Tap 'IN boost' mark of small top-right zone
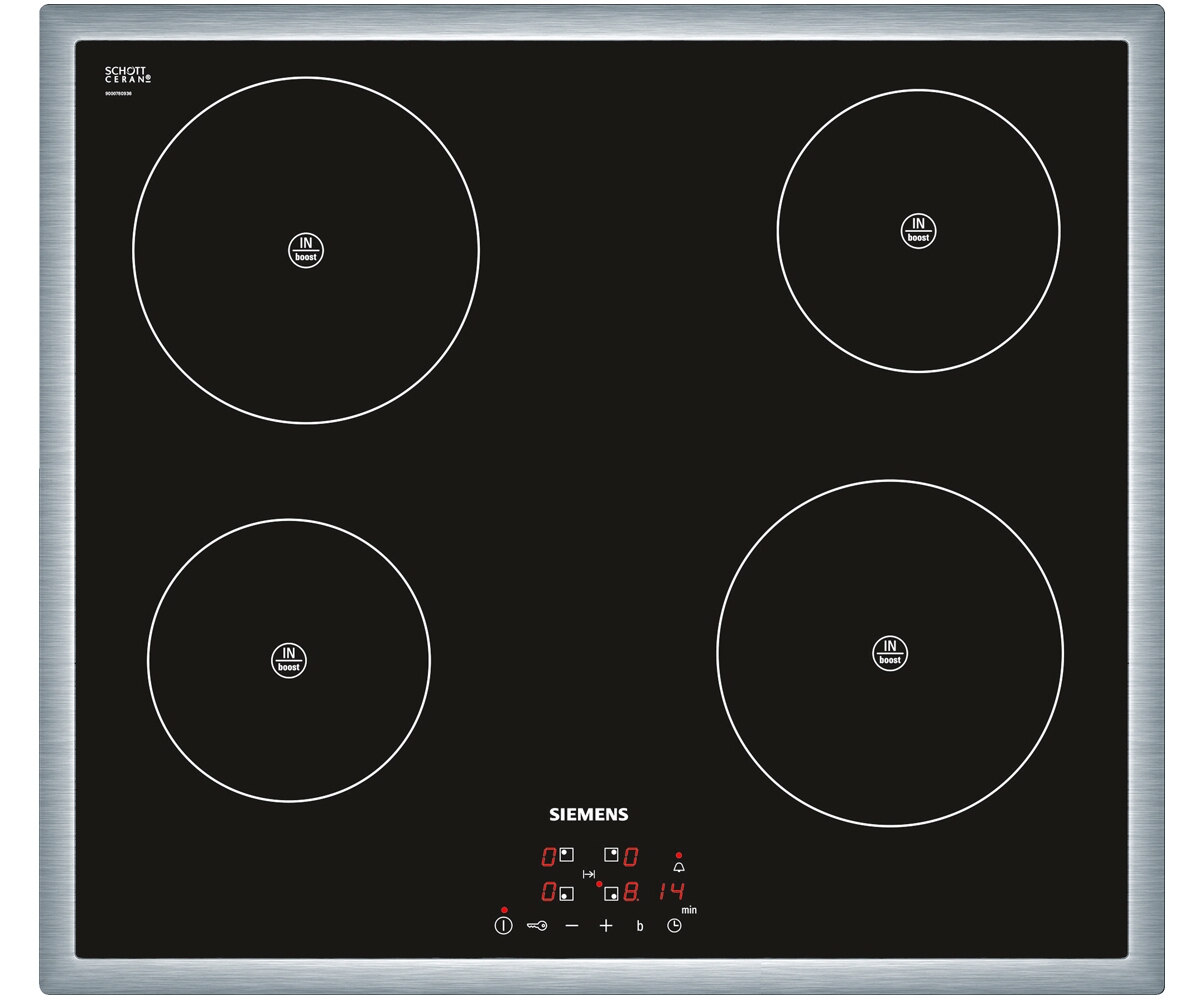 coord(918,230)
